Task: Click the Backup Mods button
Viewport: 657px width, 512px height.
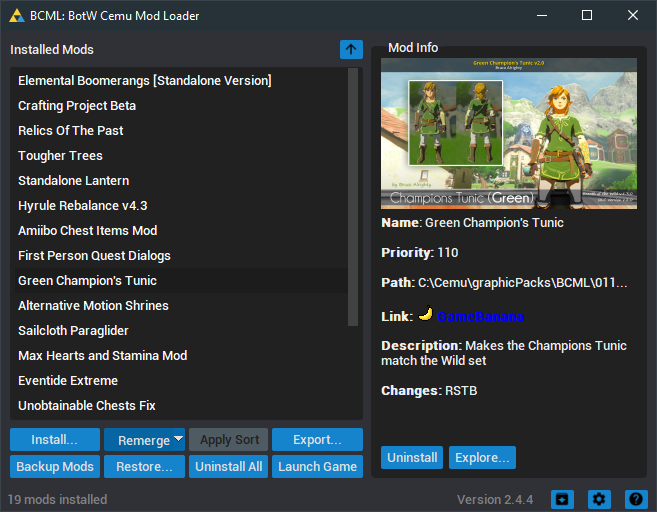Action: click(55, 466)
